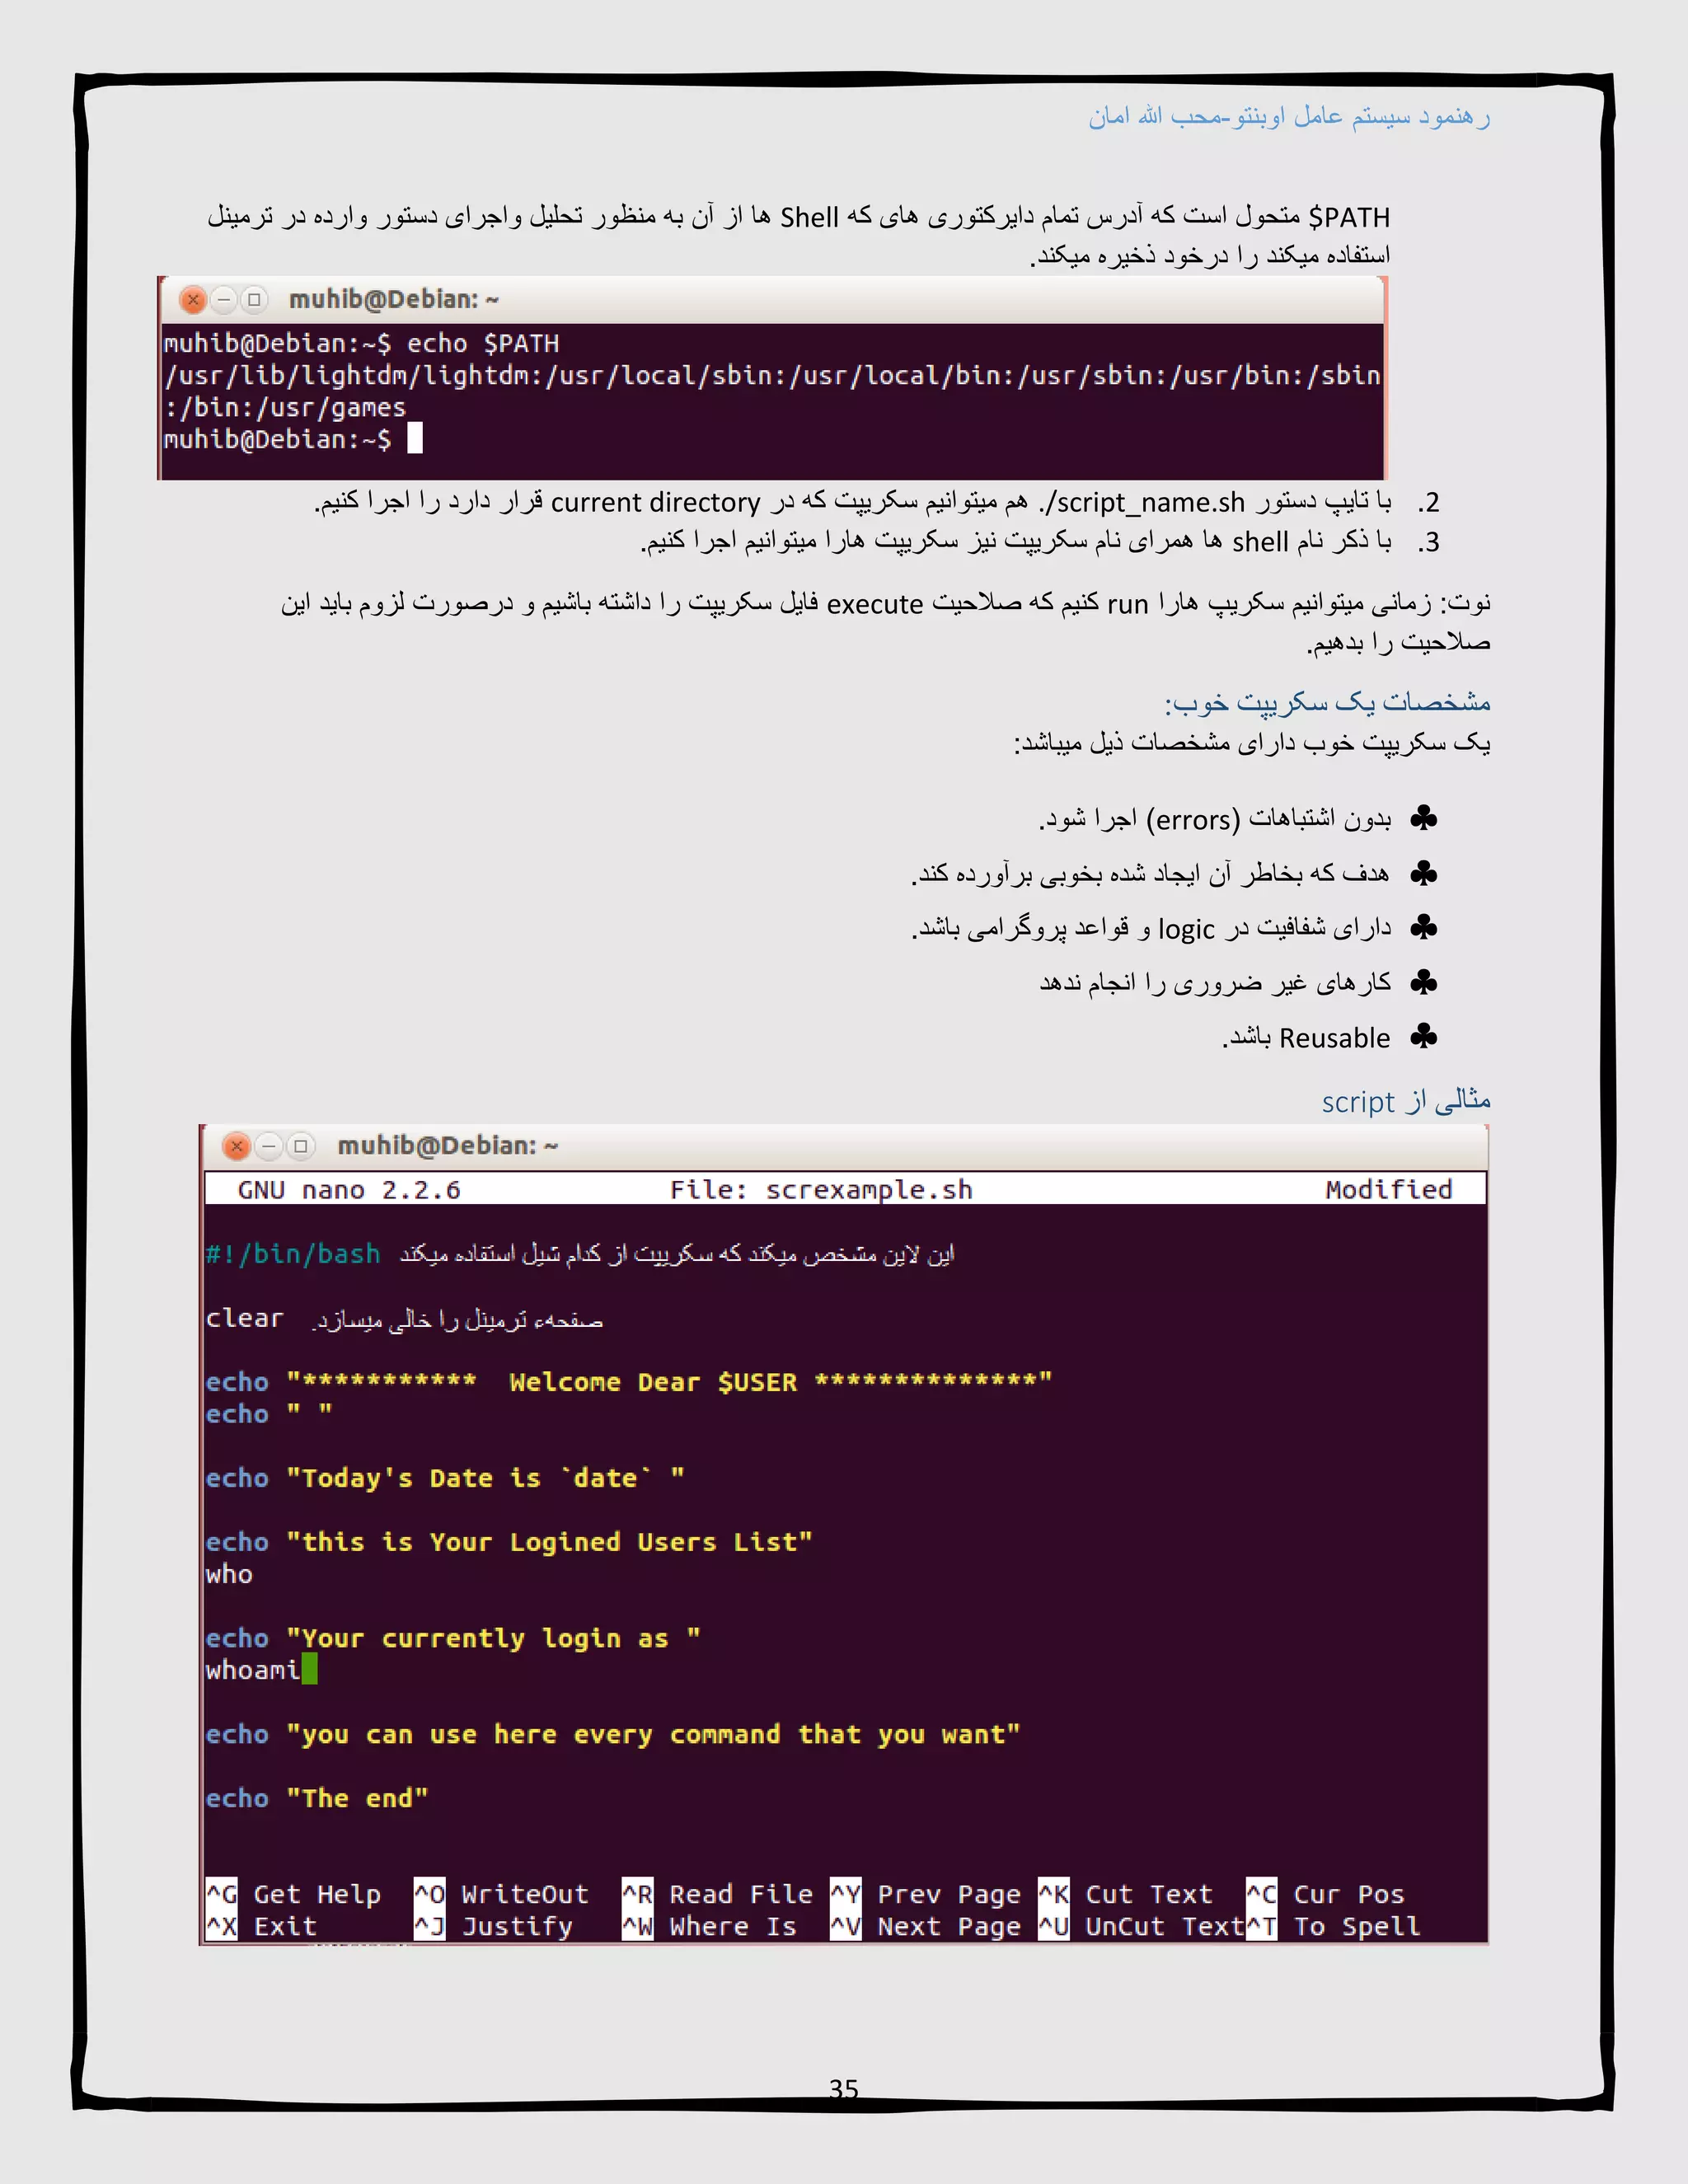Click the 'script' heading above the nano window
This screenshot has width=1688, height=2184.
click(x=1358, y=1102)
